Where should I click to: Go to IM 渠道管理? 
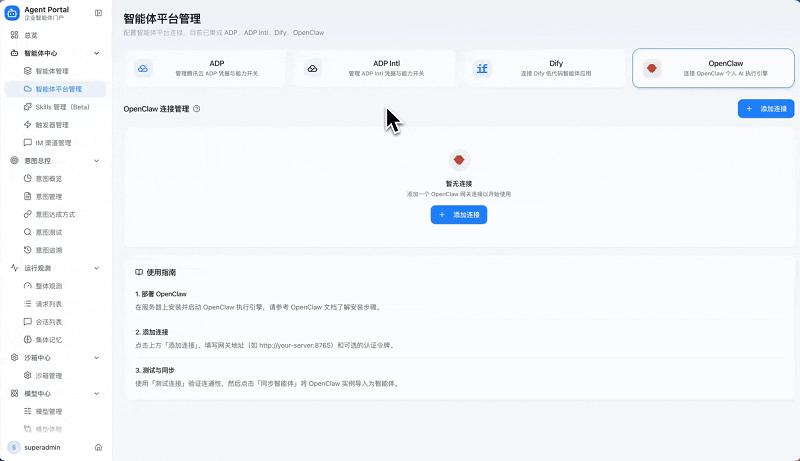(x=53, y=143)
